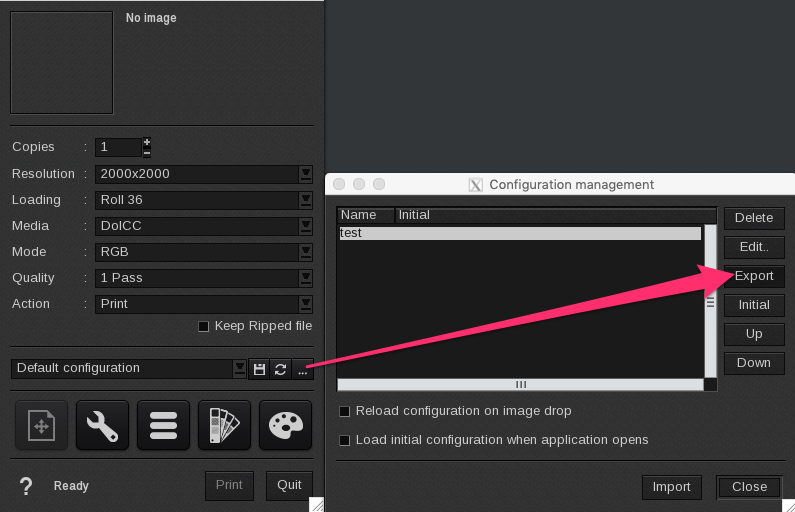Increase copies with the plus stepper
The width and height of the screenshot is (795, 512).
click(x=147, y=142)
